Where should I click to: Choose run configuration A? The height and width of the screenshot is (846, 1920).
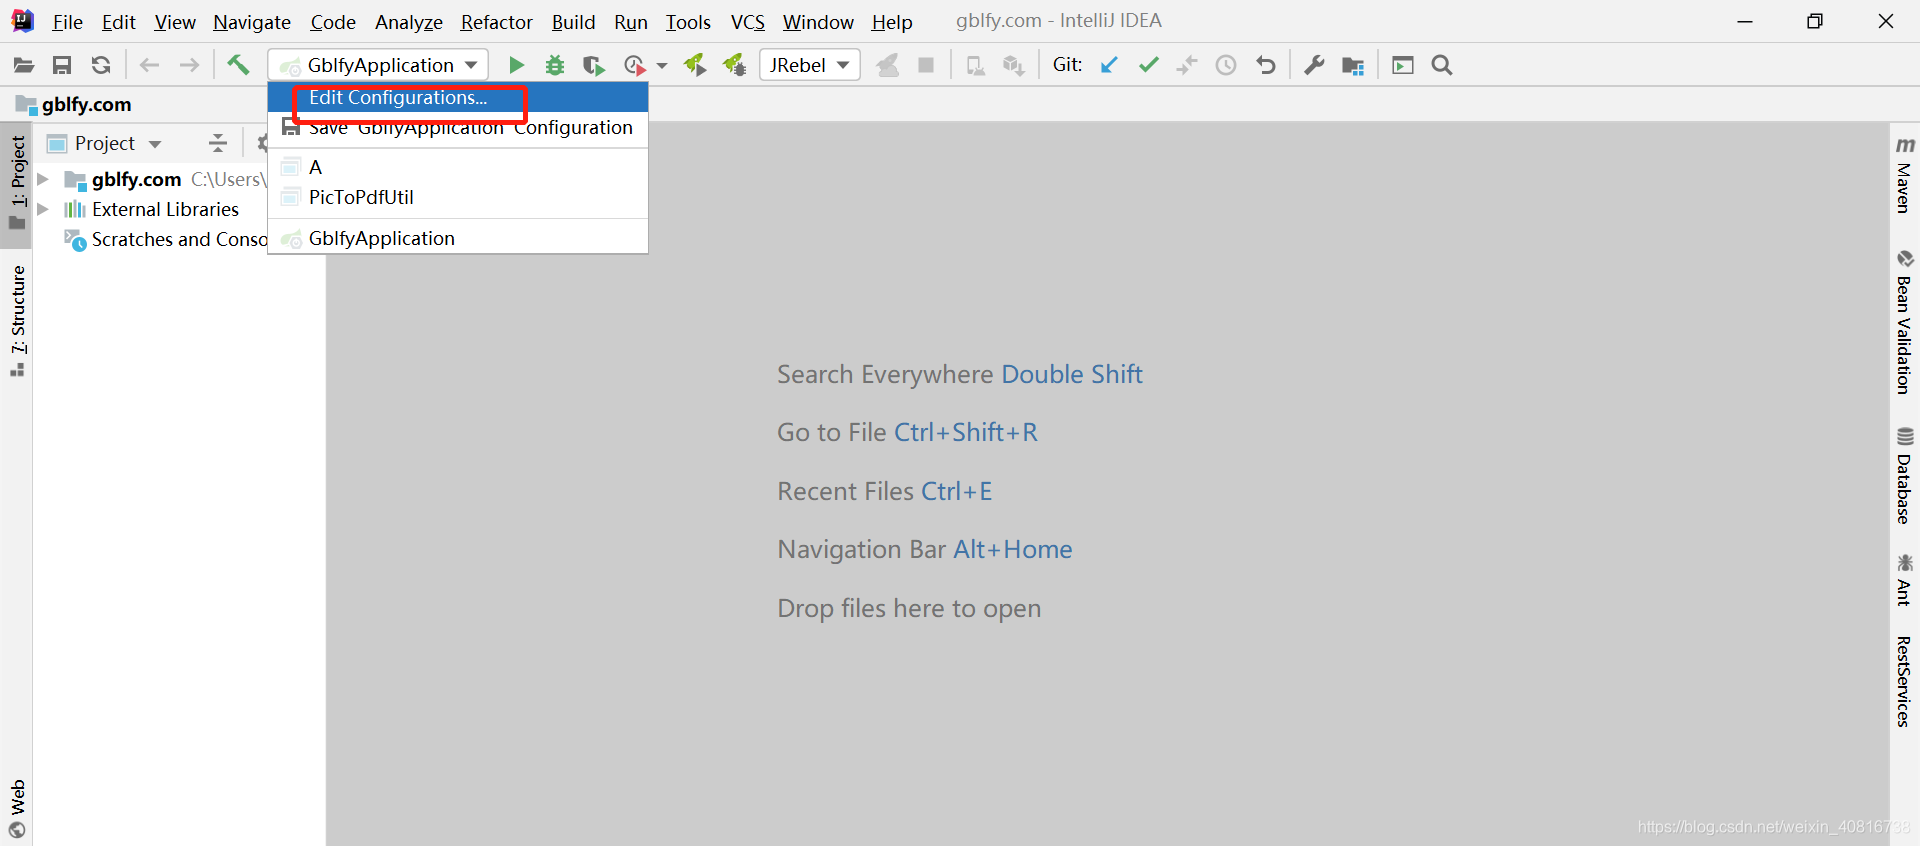[458, 167]
